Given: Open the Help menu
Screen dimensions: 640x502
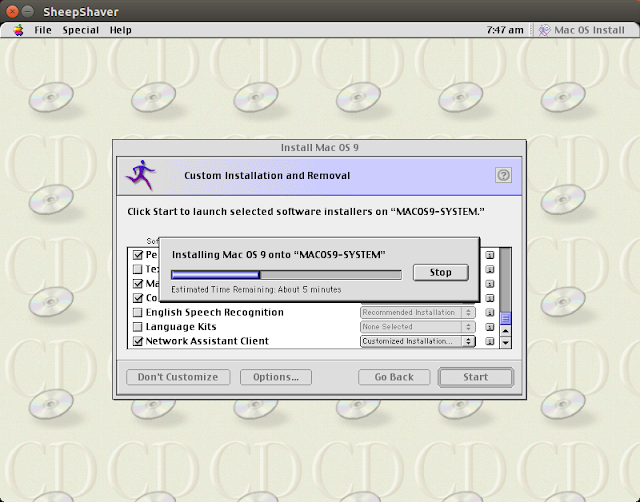Looking at the screenshot, I should click(120, 30).
